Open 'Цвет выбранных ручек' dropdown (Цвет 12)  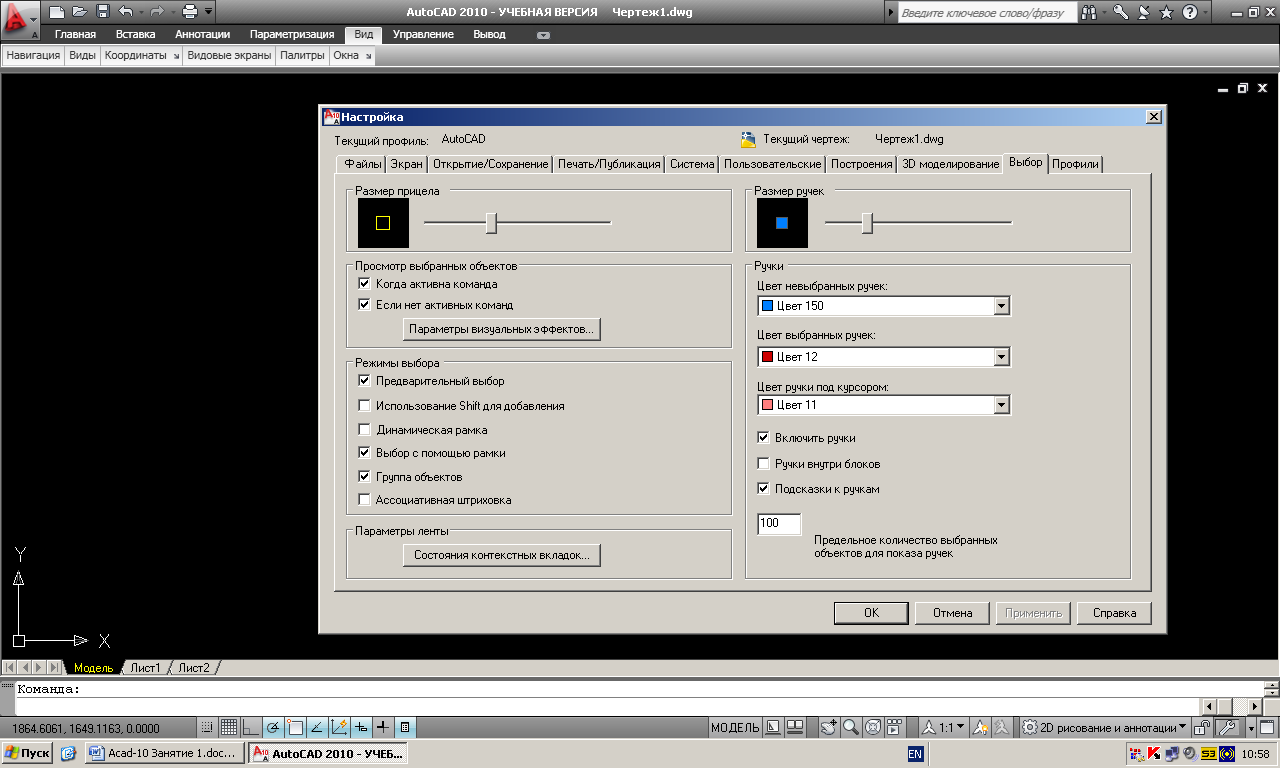tap(884, 356)
